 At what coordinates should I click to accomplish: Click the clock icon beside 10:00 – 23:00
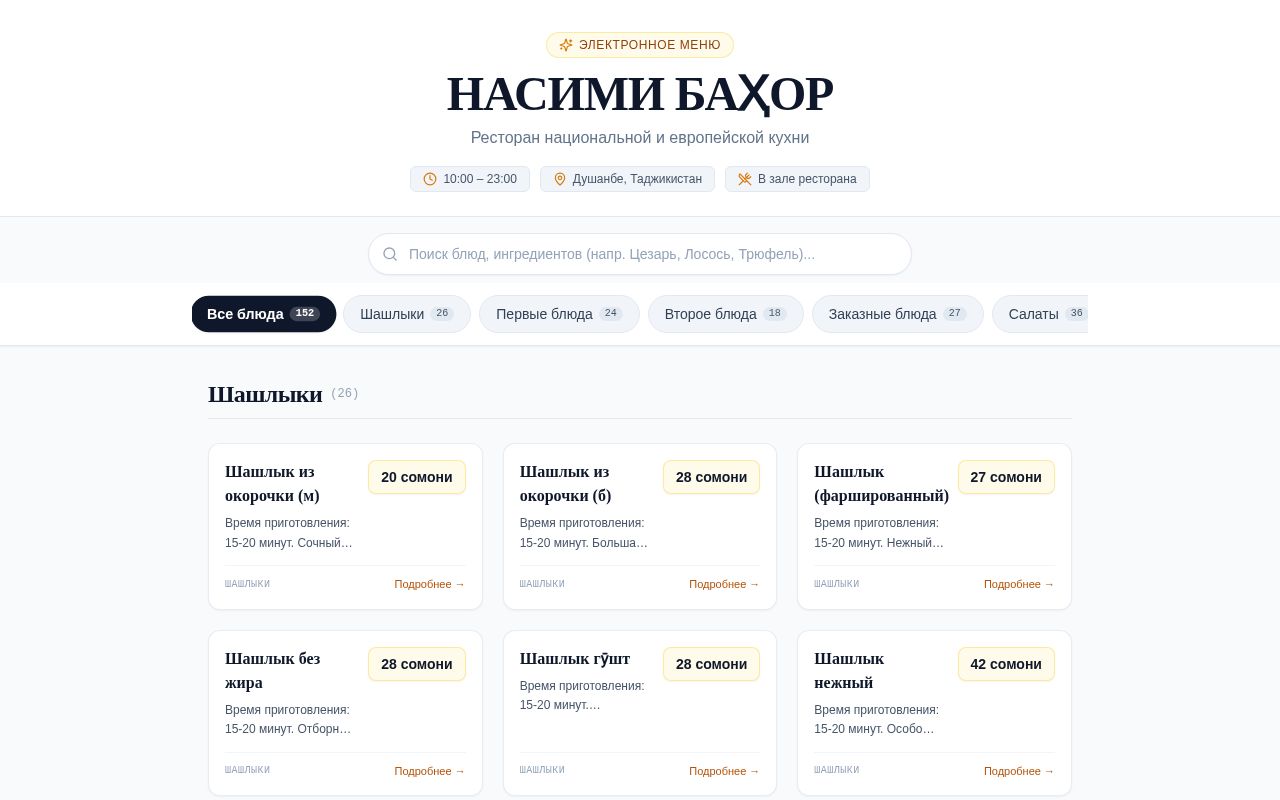(x=430, y=179)
